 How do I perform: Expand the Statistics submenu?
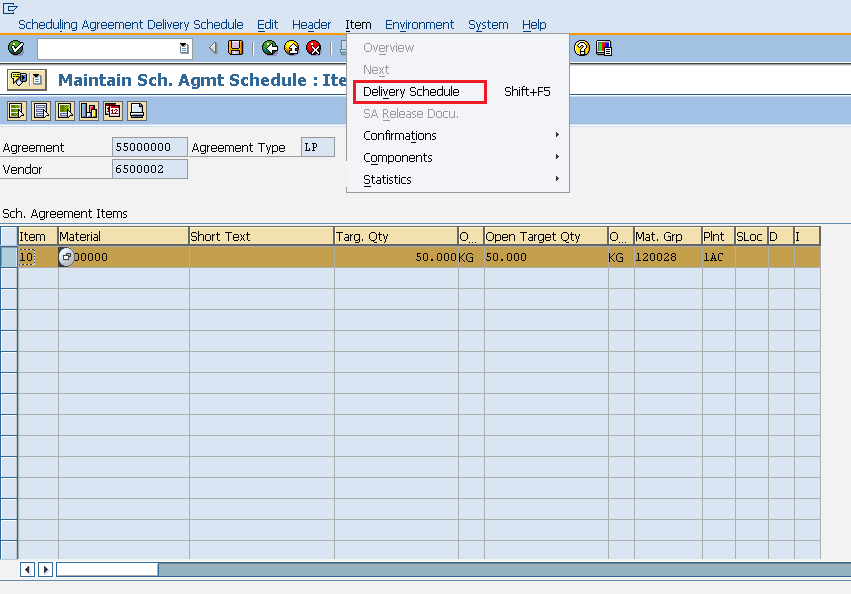[x=458, y=179]
